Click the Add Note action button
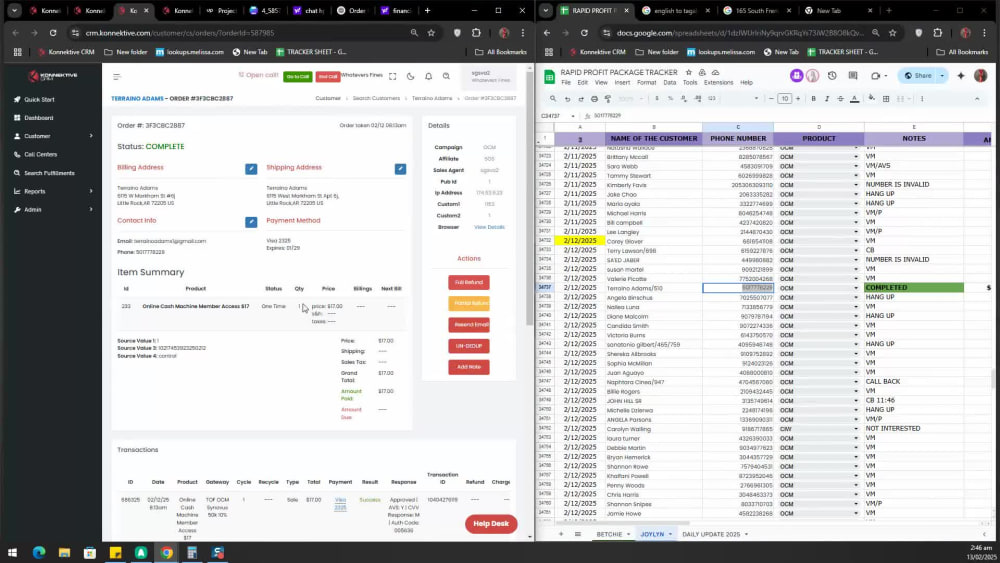This screenshot has width=1000, height=563. click(469, 367)
